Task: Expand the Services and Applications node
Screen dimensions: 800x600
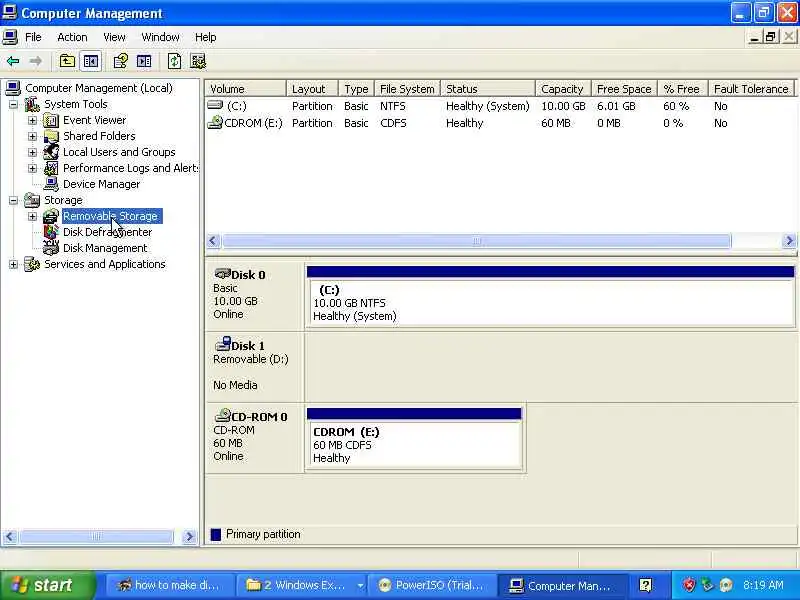Action: [13, 264]
